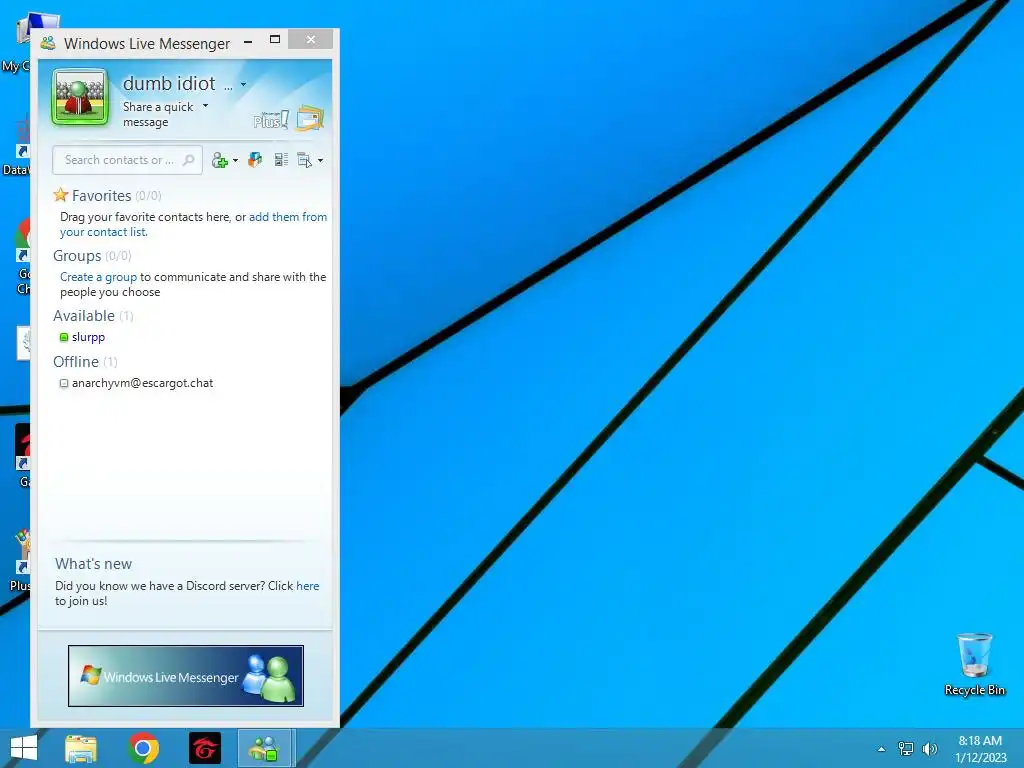This screenshot has height=768, width=1024.
Task: Select contact anarchyvm@escargot.chat
Action: pos(142,383)
